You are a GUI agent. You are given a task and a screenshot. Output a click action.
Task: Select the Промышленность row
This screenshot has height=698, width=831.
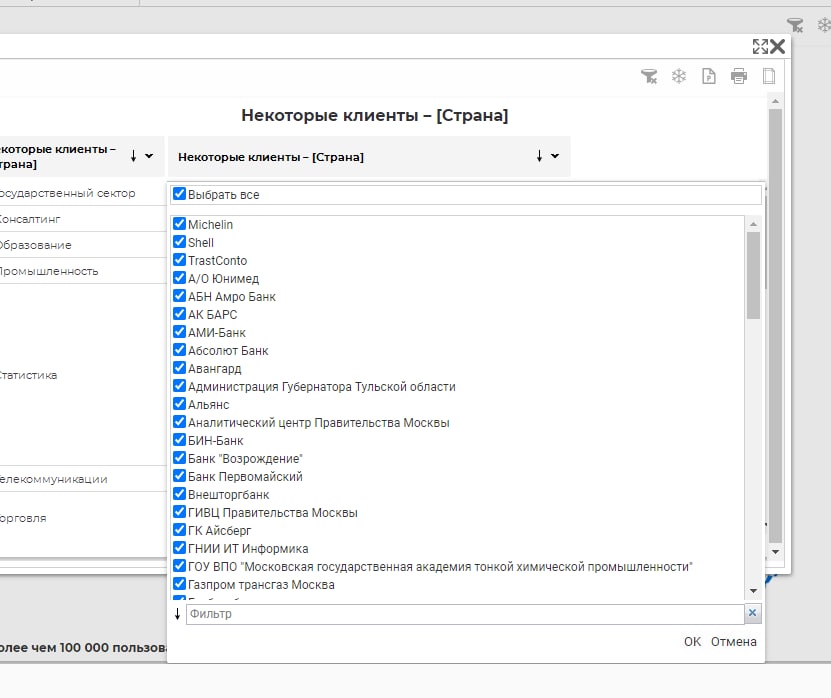pyautogui.click(x=82, y=271)
